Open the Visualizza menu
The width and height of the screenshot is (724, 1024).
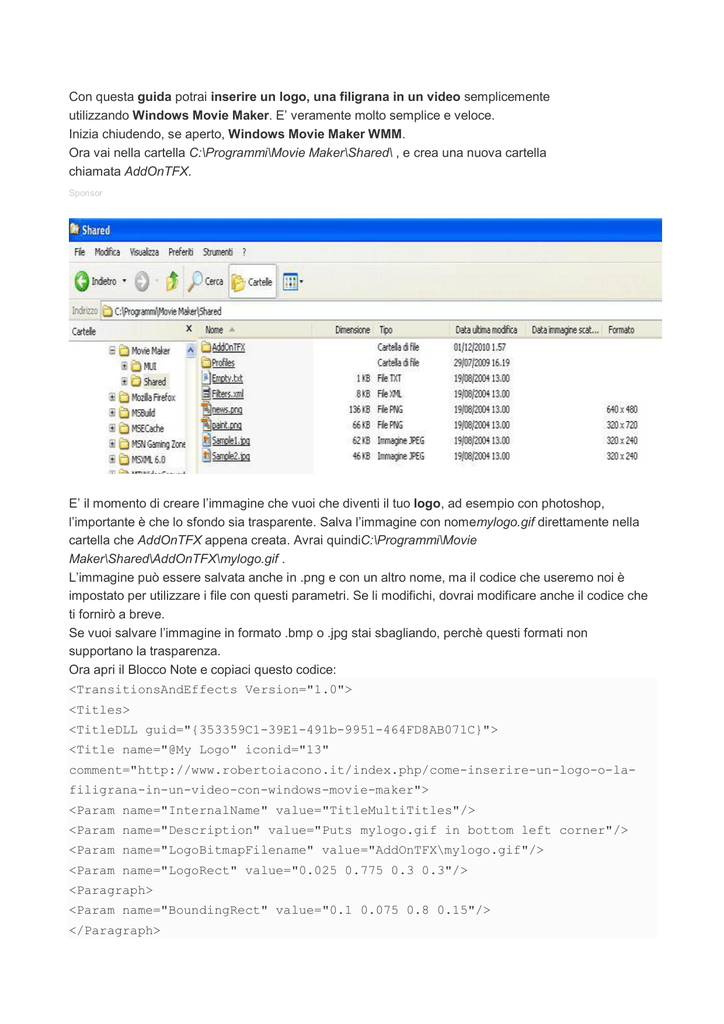(x=144, y=252)
